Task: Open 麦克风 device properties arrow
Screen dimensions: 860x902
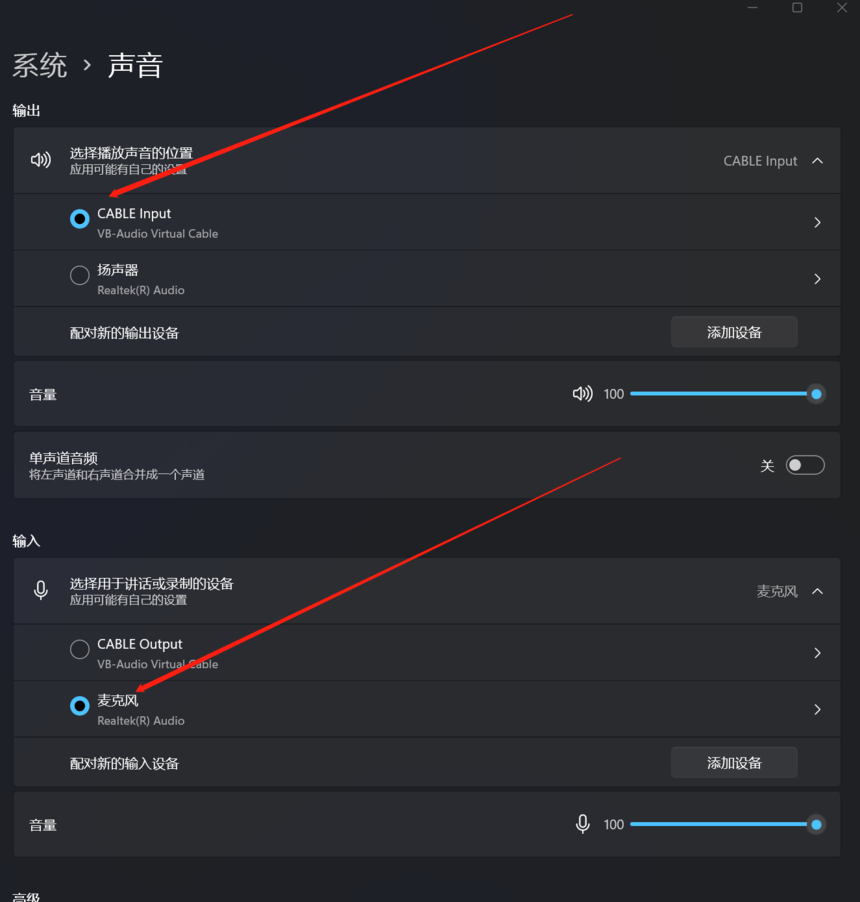Action: (817, 709)
